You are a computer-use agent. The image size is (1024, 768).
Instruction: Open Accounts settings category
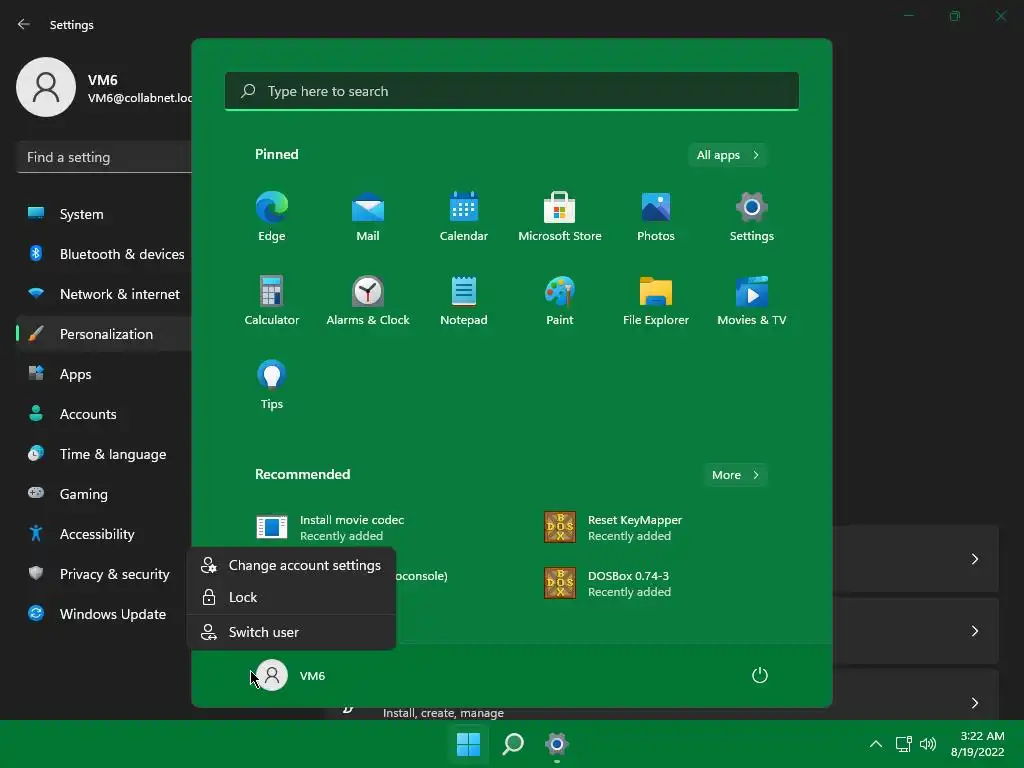pyautogui.click(x=104, y=414)
